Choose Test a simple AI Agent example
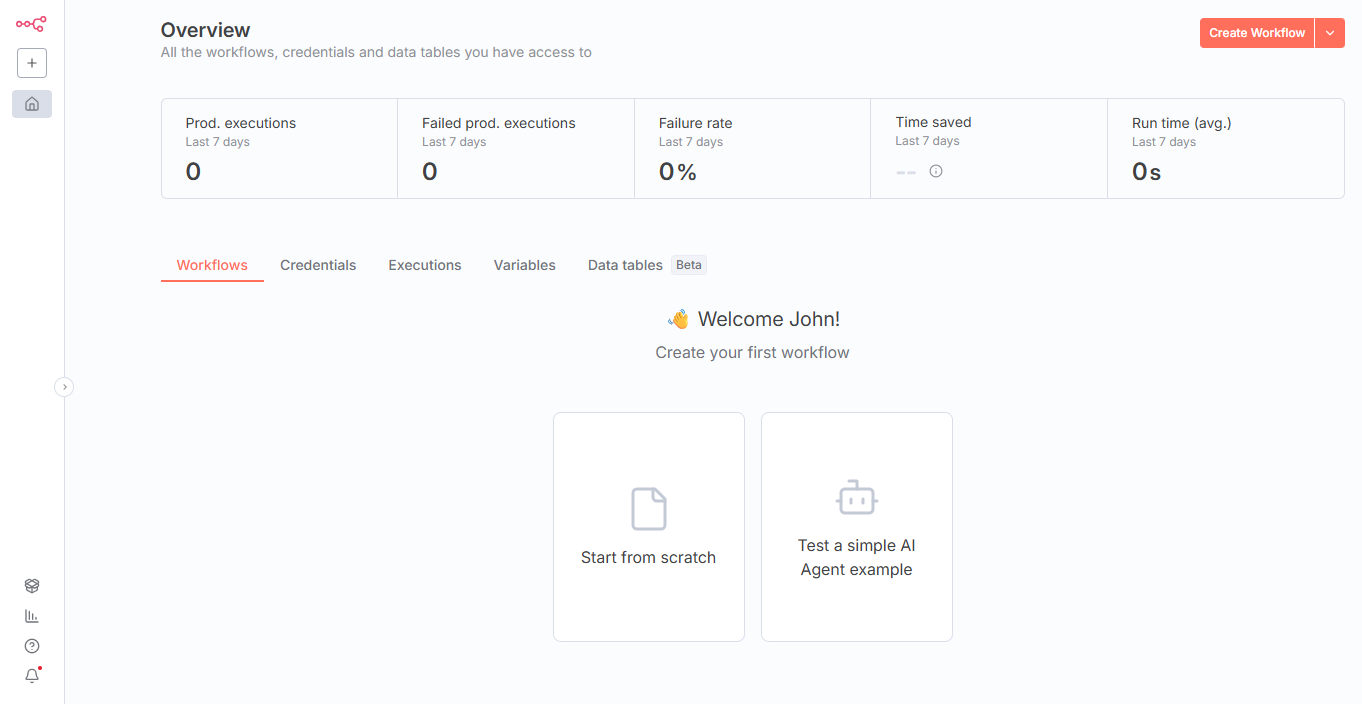This screenshot has height=704, width=1362. click(856, 526)
